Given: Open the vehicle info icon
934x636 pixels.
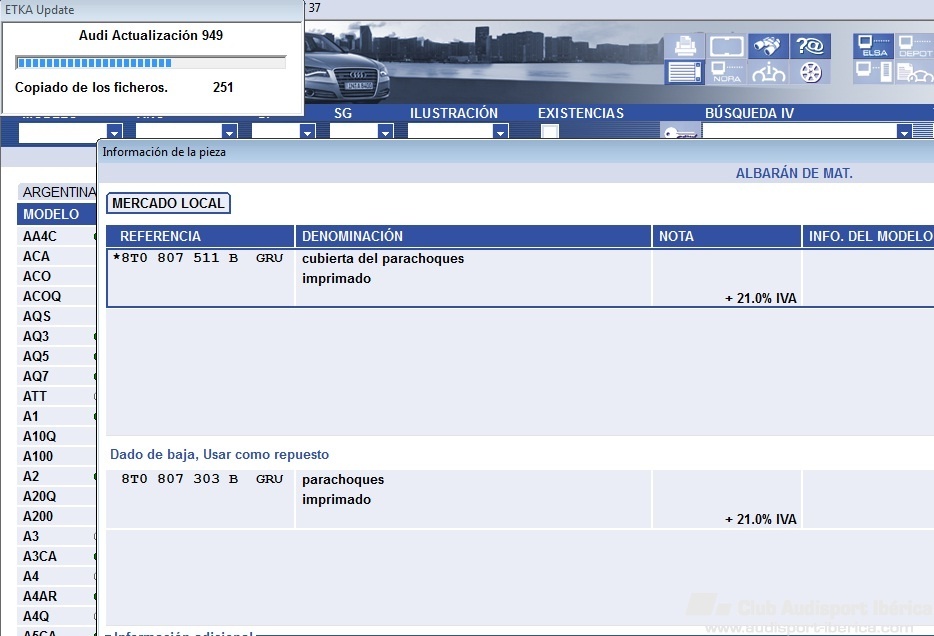Looking at the screenshot, I should click(768, 73).
